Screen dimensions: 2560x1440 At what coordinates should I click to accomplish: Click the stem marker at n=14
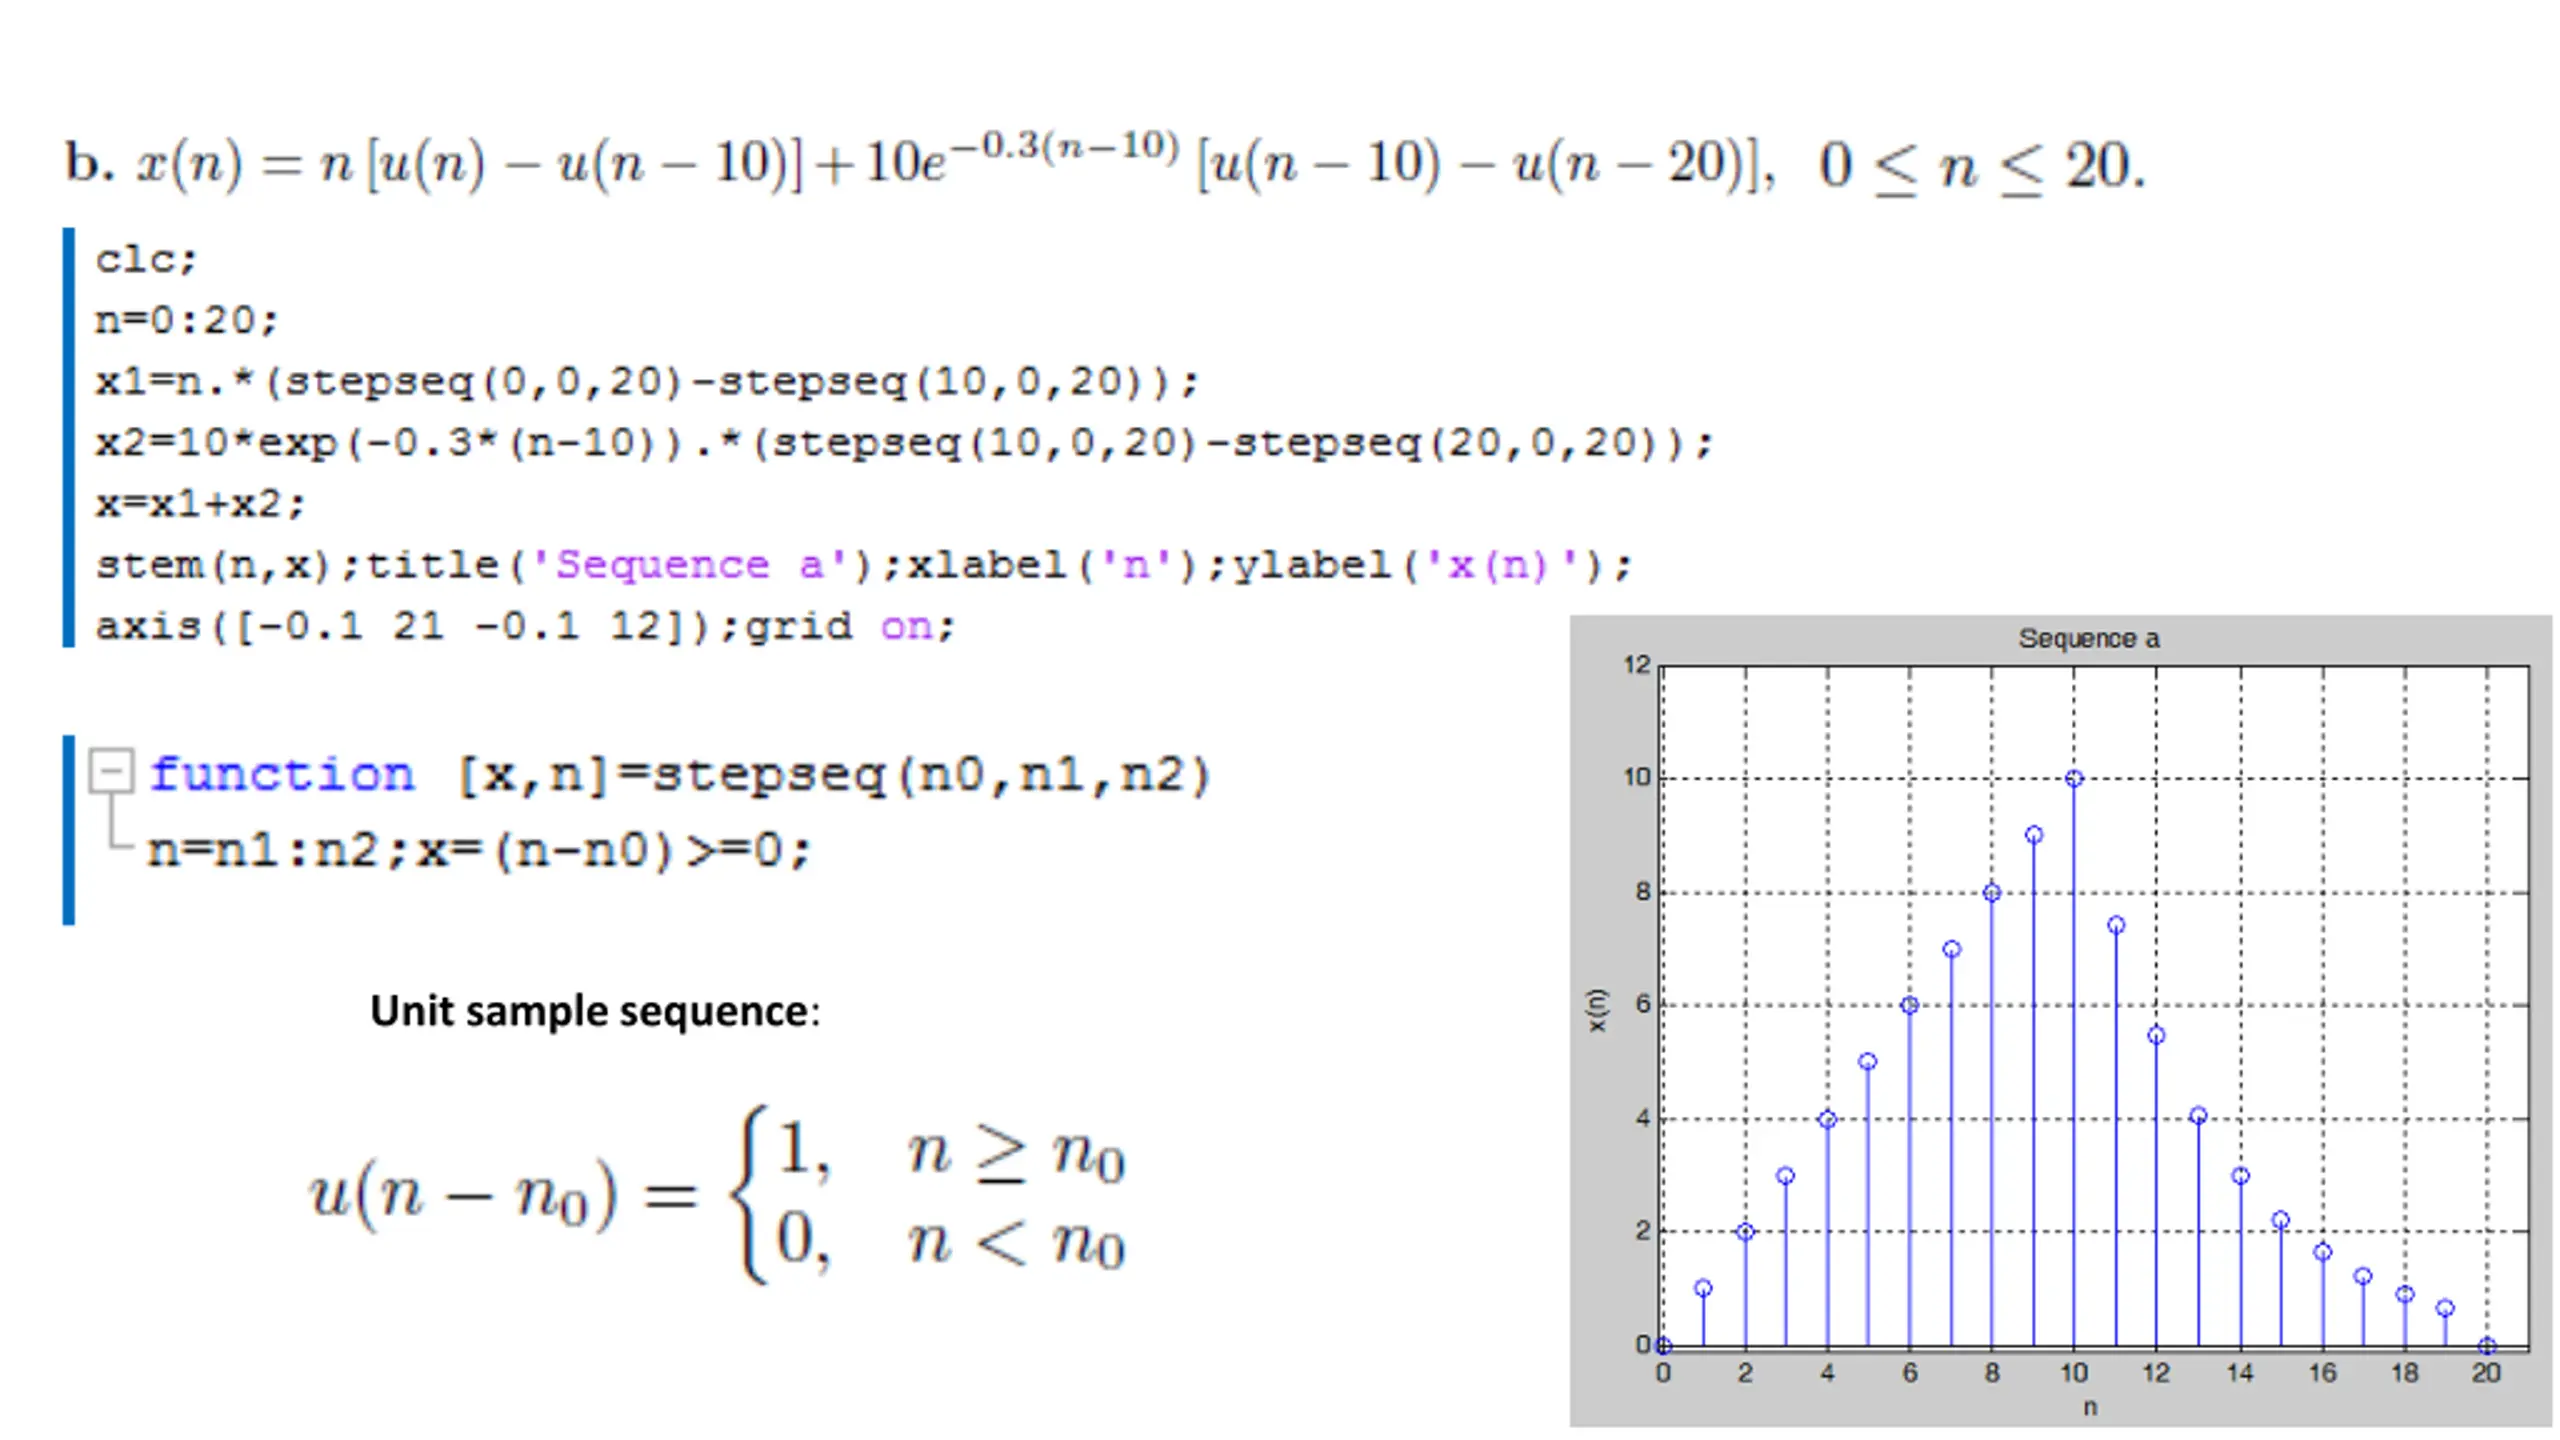click(2240, 1176)
